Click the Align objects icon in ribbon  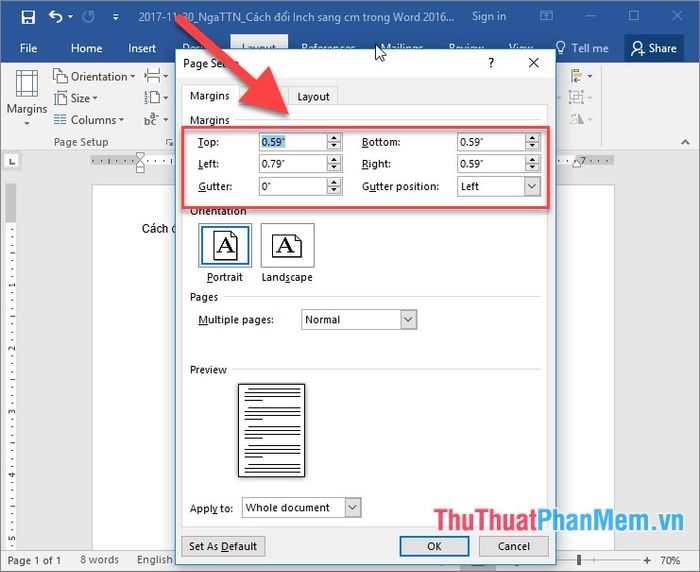coord(581,76)
